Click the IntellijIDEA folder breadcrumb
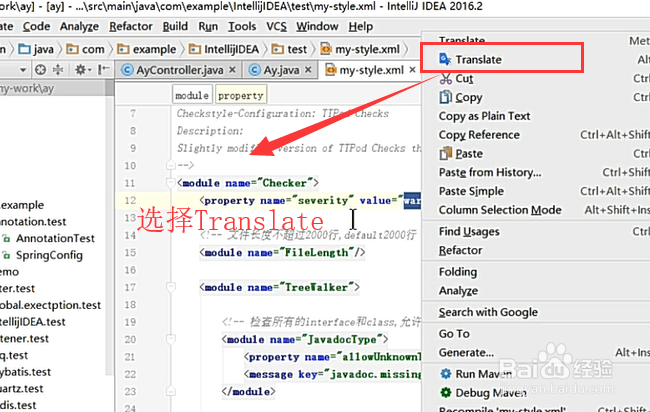The image size is (650, 412). pyautogui.click(x=224, y=50)
